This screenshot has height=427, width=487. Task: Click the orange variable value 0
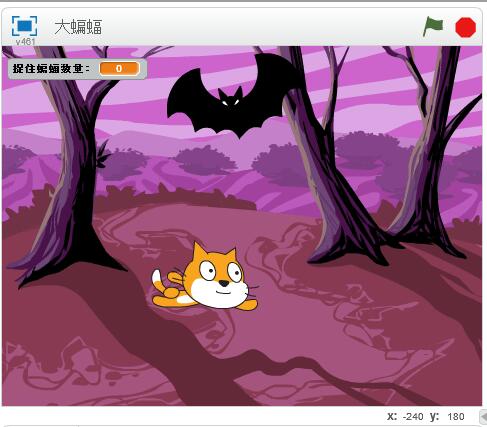[x=119, y=69]
